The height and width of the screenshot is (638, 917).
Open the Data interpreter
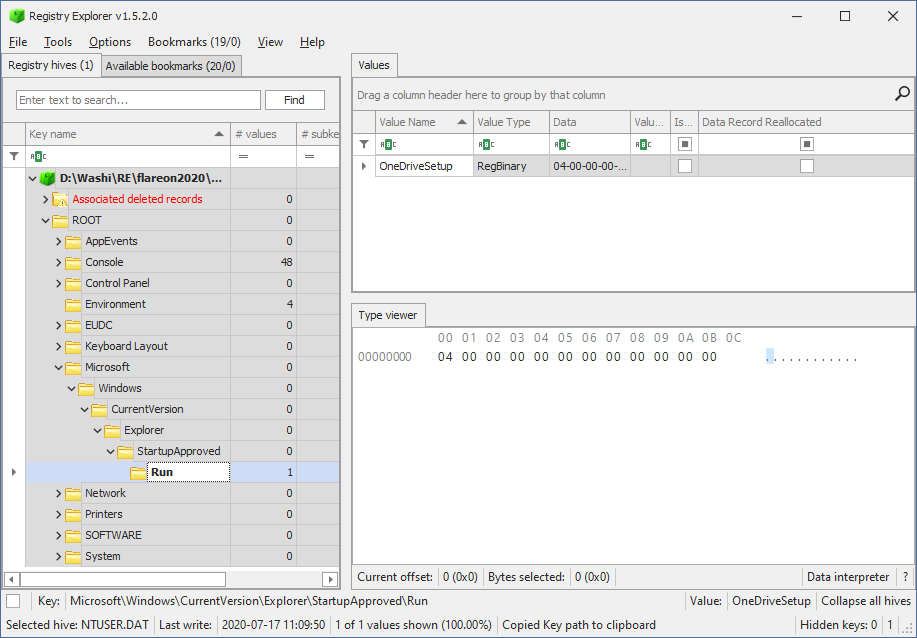click(848, 577)
